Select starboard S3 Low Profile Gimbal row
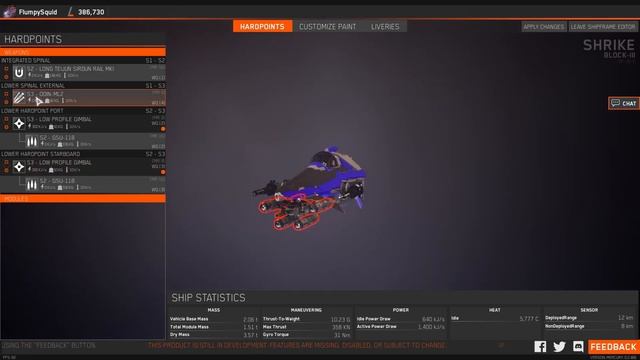This screenshot has width=640, height=360. pos(89,167)
